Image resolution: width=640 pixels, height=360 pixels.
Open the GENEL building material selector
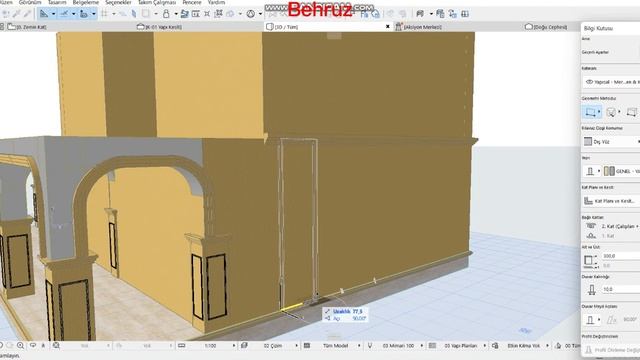coord(622,171)
